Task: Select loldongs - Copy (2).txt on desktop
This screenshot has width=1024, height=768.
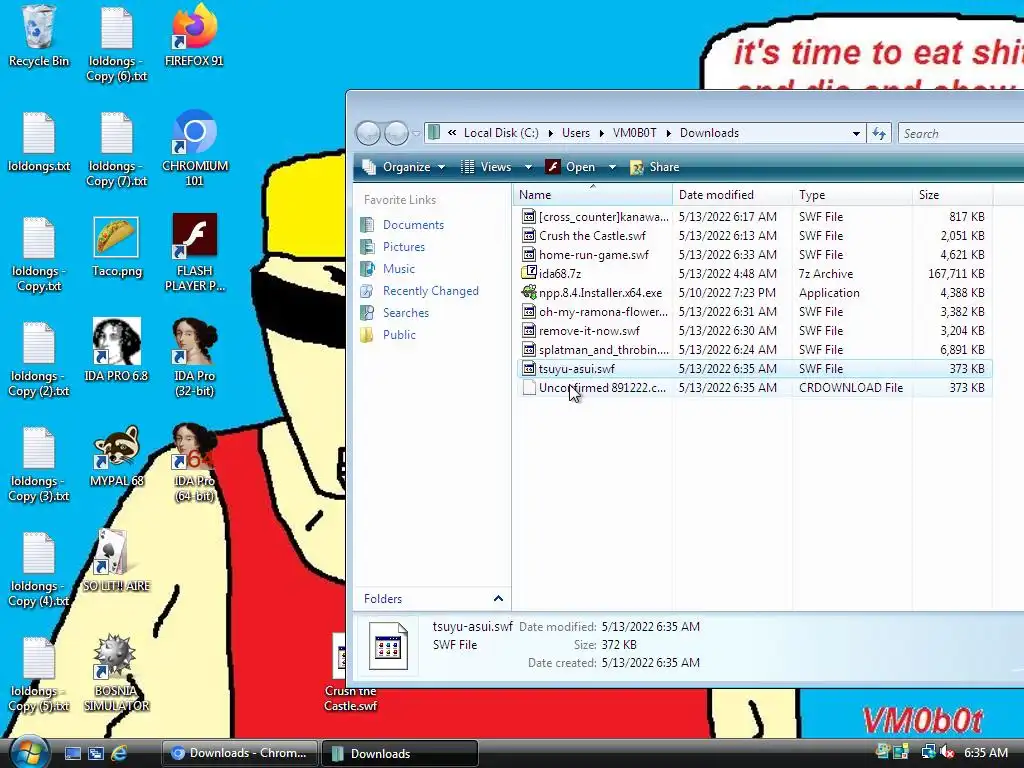Action: 39,359
